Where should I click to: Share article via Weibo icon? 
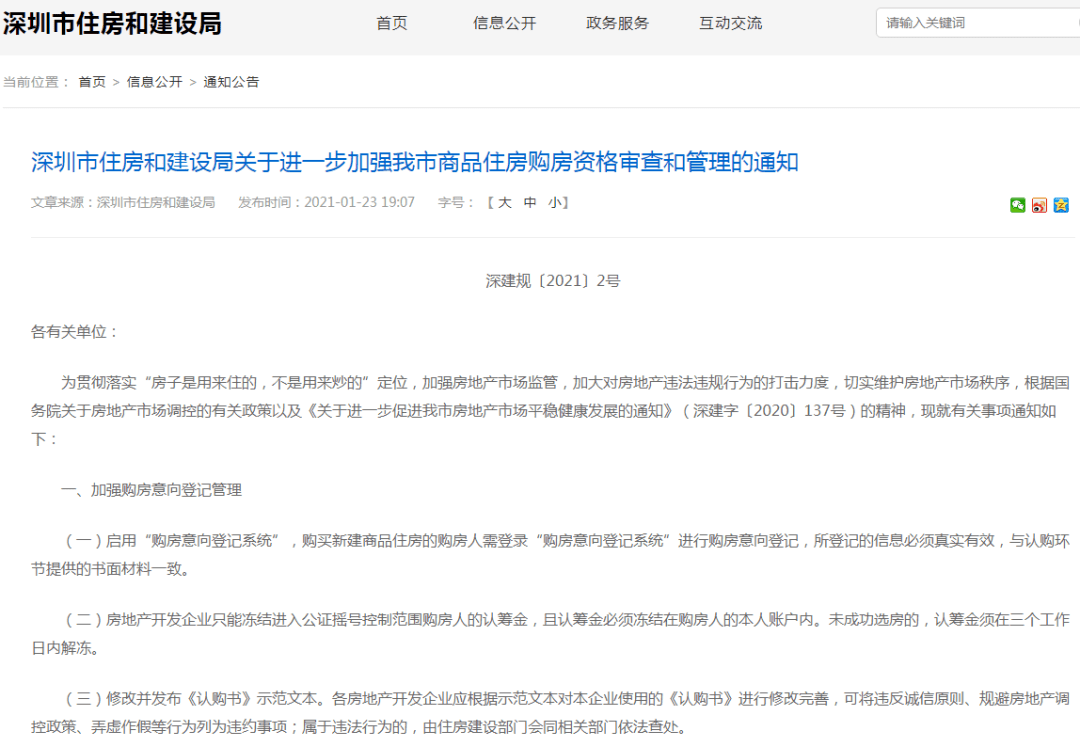click(1039, 204)
